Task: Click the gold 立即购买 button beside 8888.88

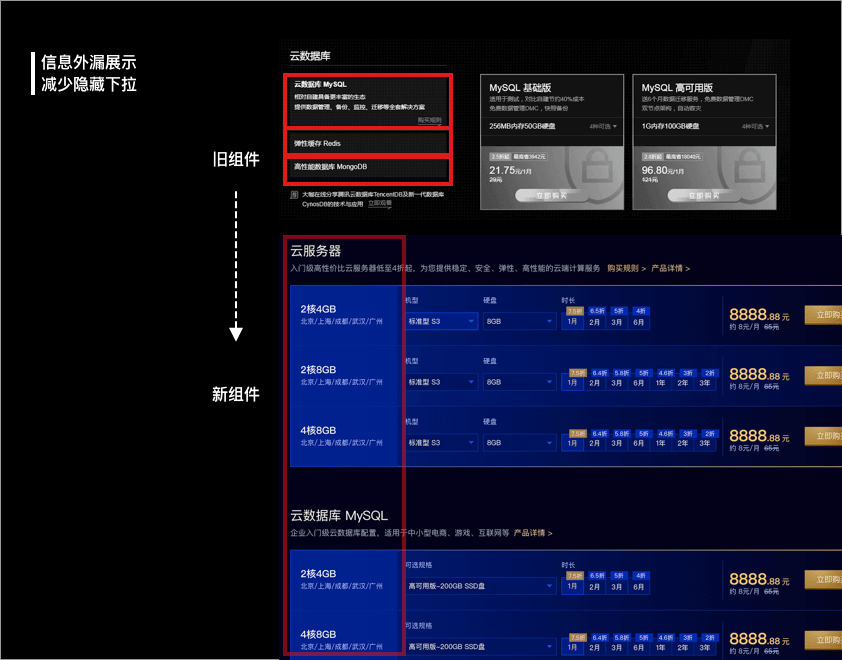Action: 826,313
